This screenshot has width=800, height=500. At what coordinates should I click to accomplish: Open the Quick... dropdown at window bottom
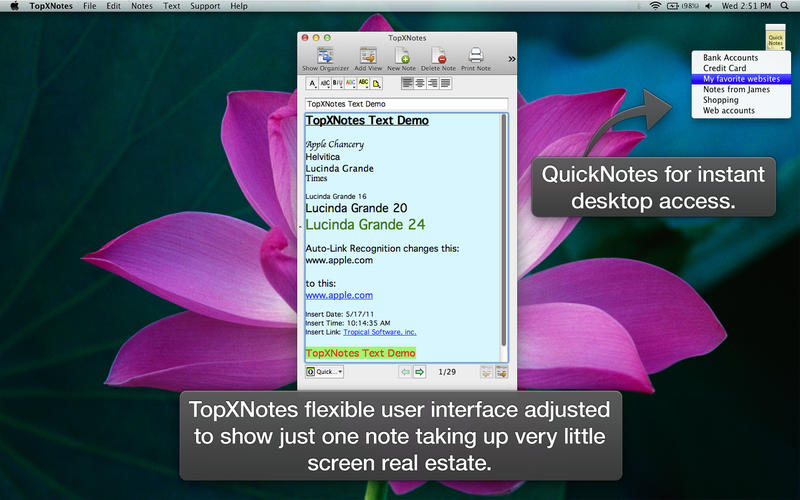(x=324, y=372)
